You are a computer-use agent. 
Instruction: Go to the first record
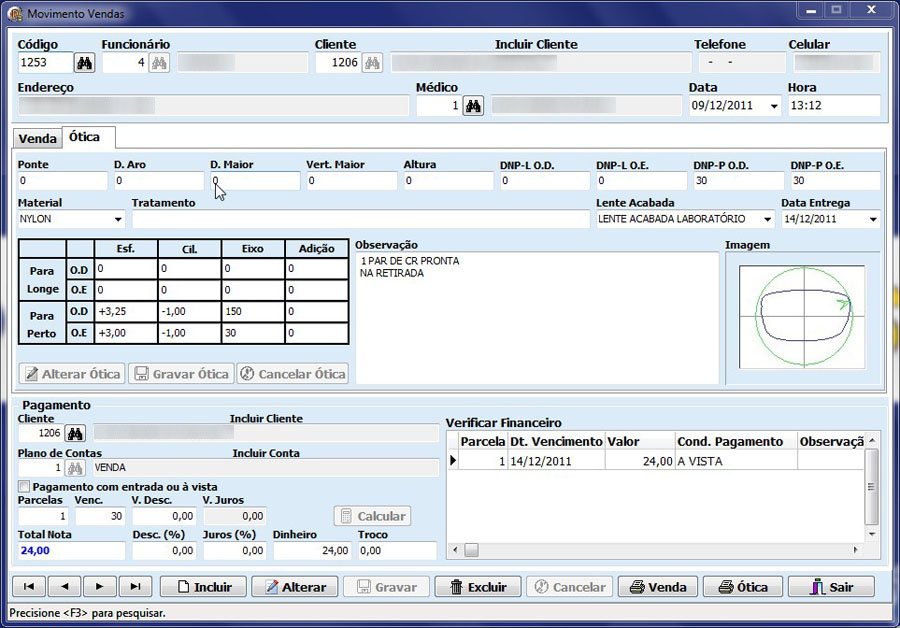tap(29, 587)
